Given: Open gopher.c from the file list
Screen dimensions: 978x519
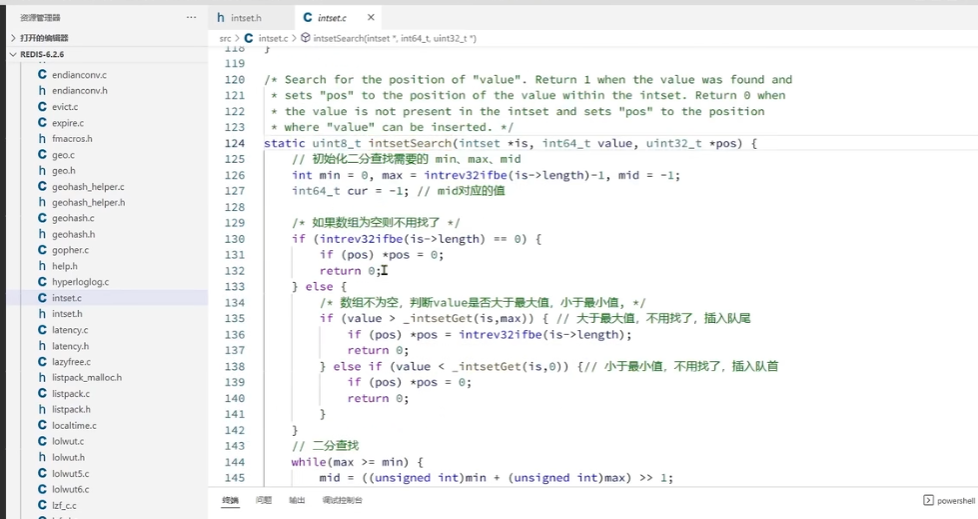Looking at the screenshot, I should point(70,250).
